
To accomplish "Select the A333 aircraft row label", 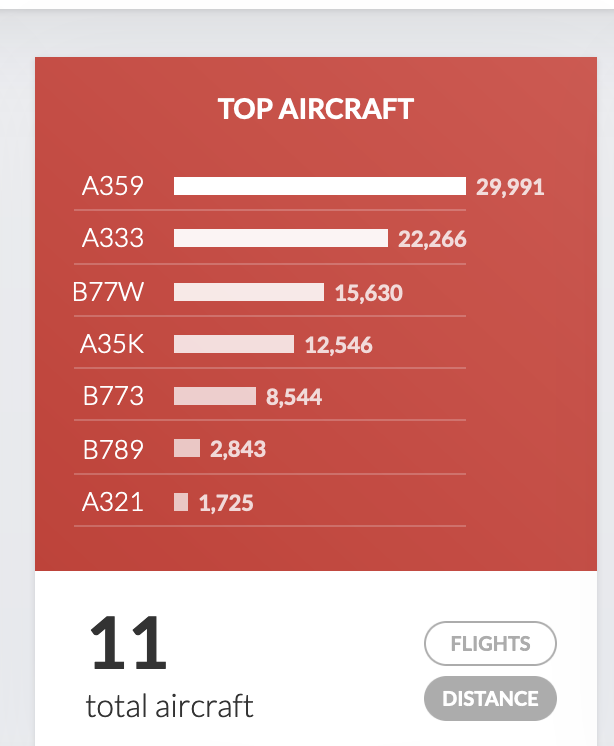I will [x=113, y=239].
